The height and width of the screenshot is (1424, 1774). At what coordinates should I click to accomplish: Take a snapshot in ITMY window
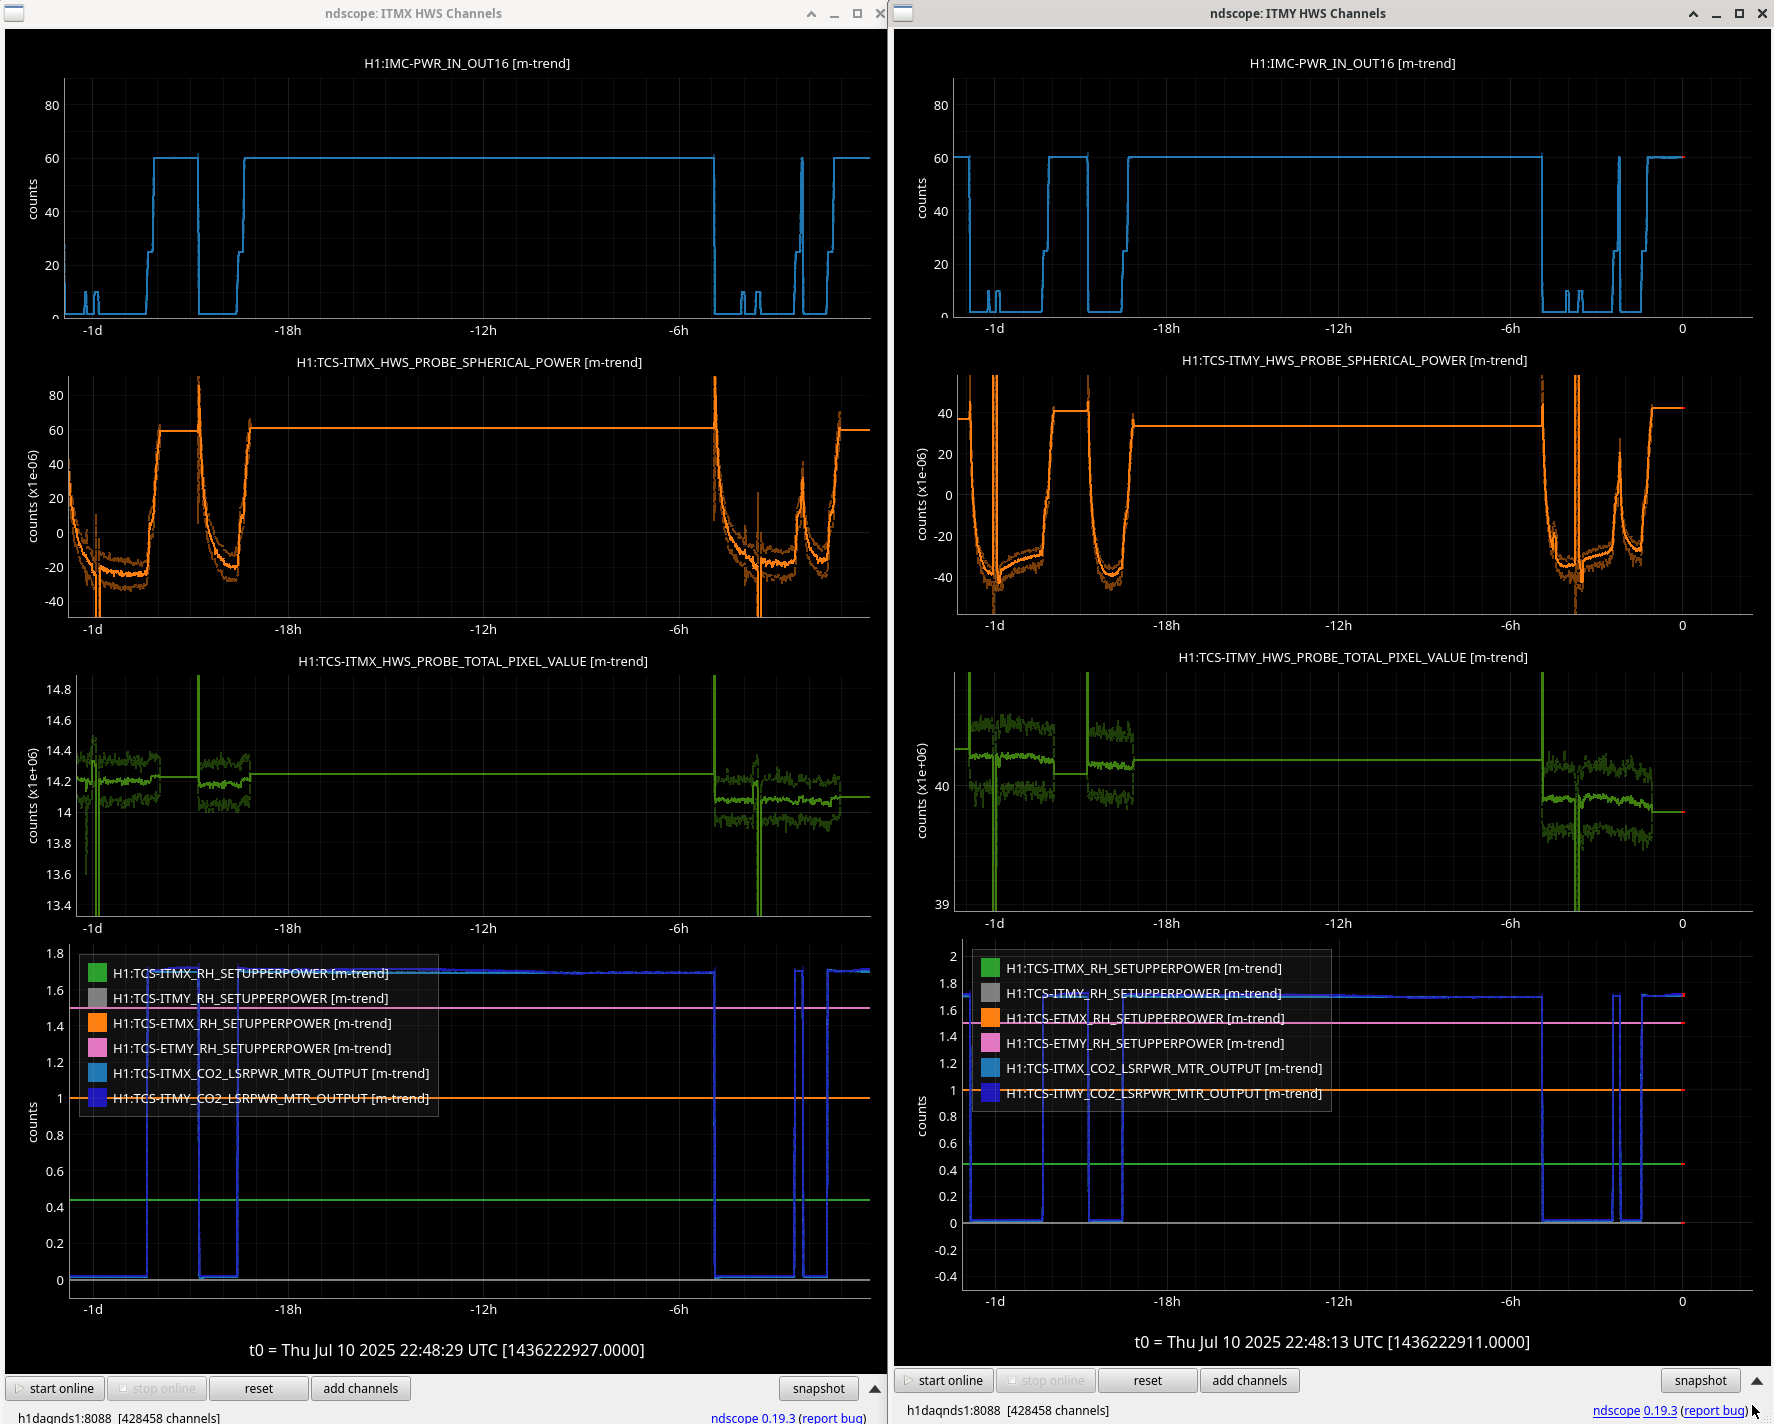1700,1380
